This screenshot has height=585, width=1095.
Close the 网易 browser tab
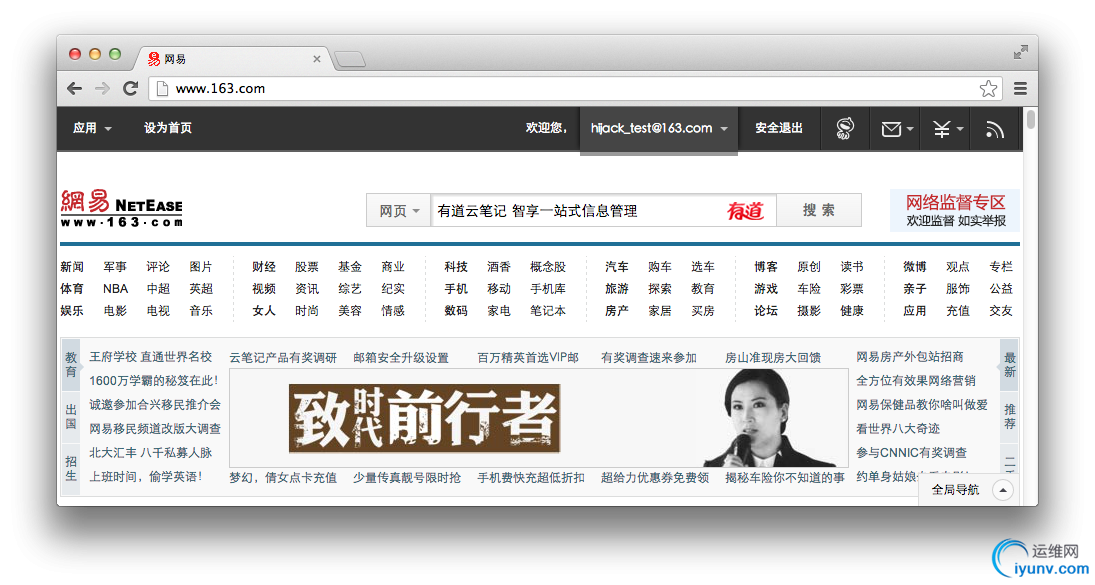coord(316,59)
